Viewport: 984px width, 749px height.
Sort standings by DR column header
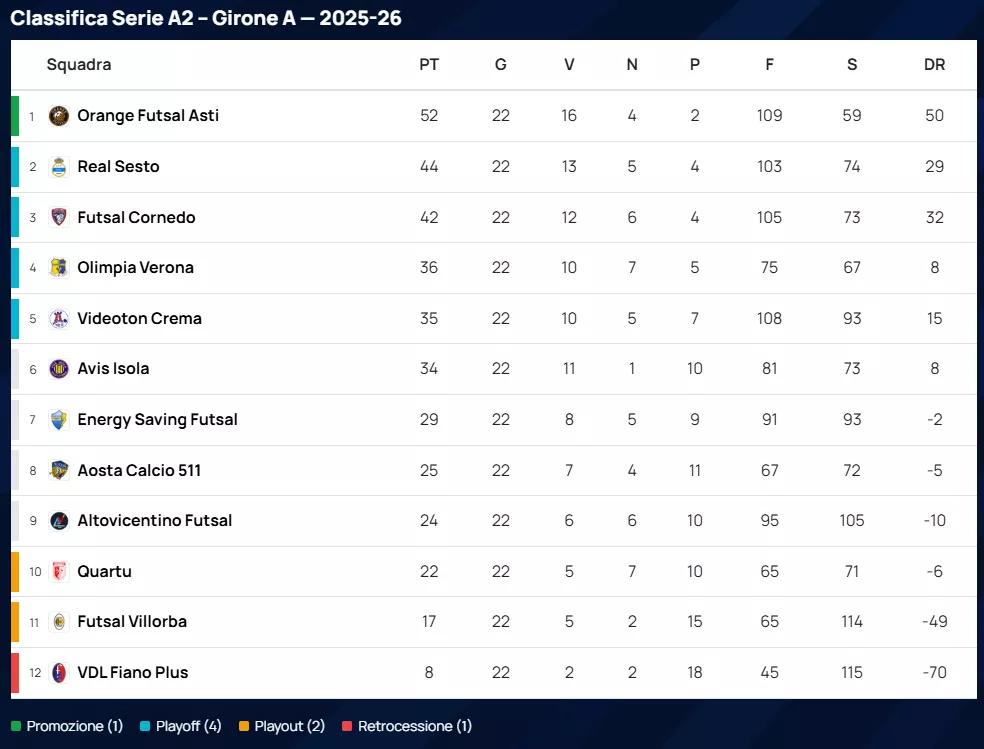point(934,65)
